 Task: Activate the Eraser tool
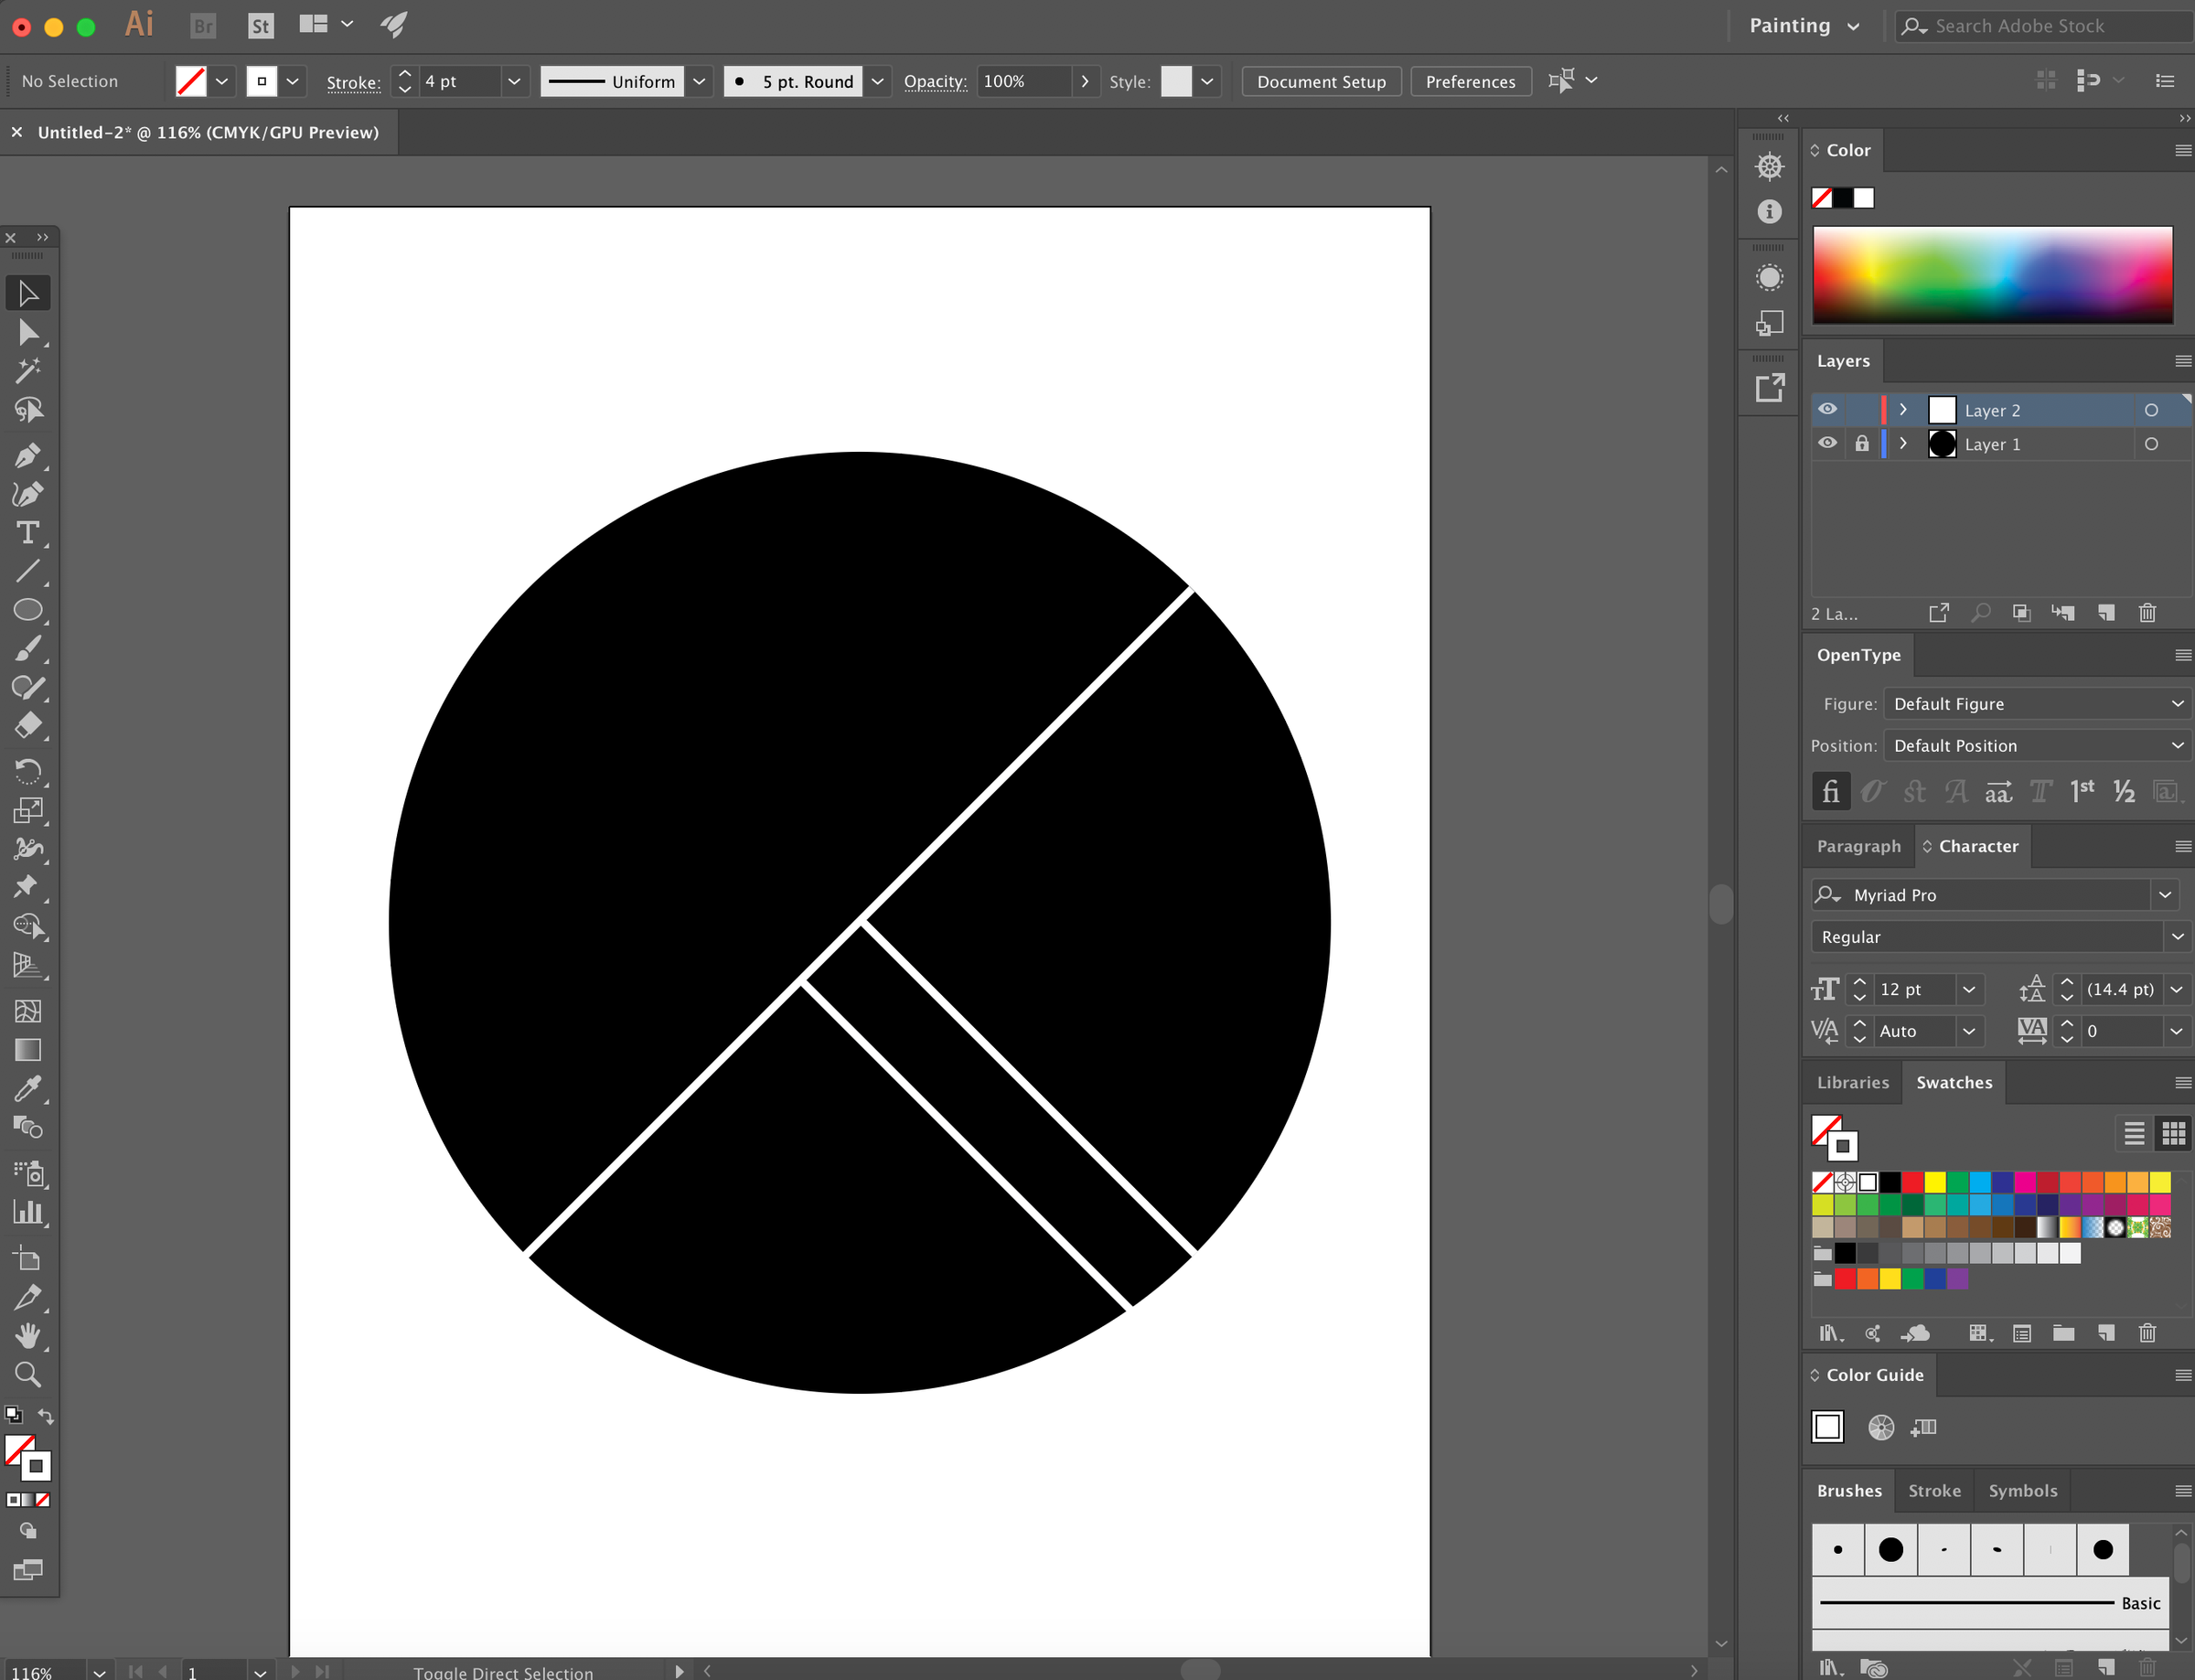[x=27, y=725]
